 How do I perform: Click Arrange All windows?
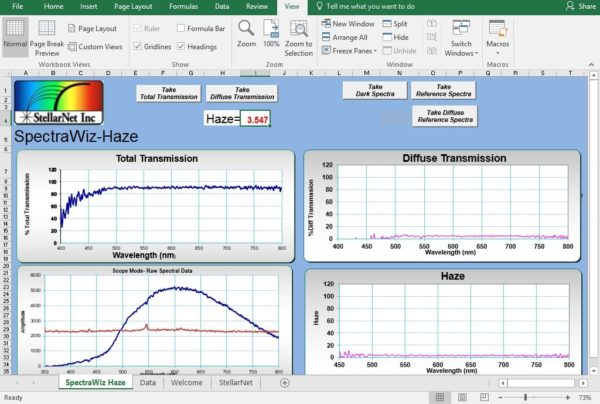pos(344,37)
